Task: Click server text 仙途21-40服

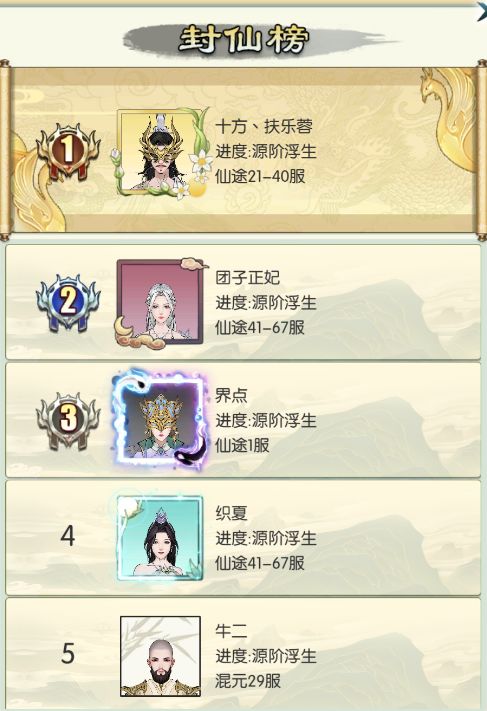Action: [x=260, y=176]
